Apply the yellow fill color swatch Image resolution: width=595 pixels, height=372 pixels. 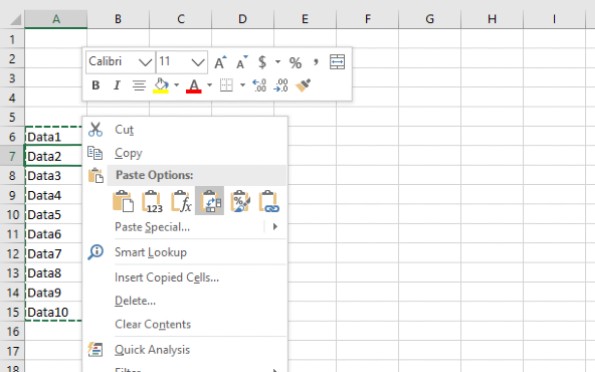161,85
